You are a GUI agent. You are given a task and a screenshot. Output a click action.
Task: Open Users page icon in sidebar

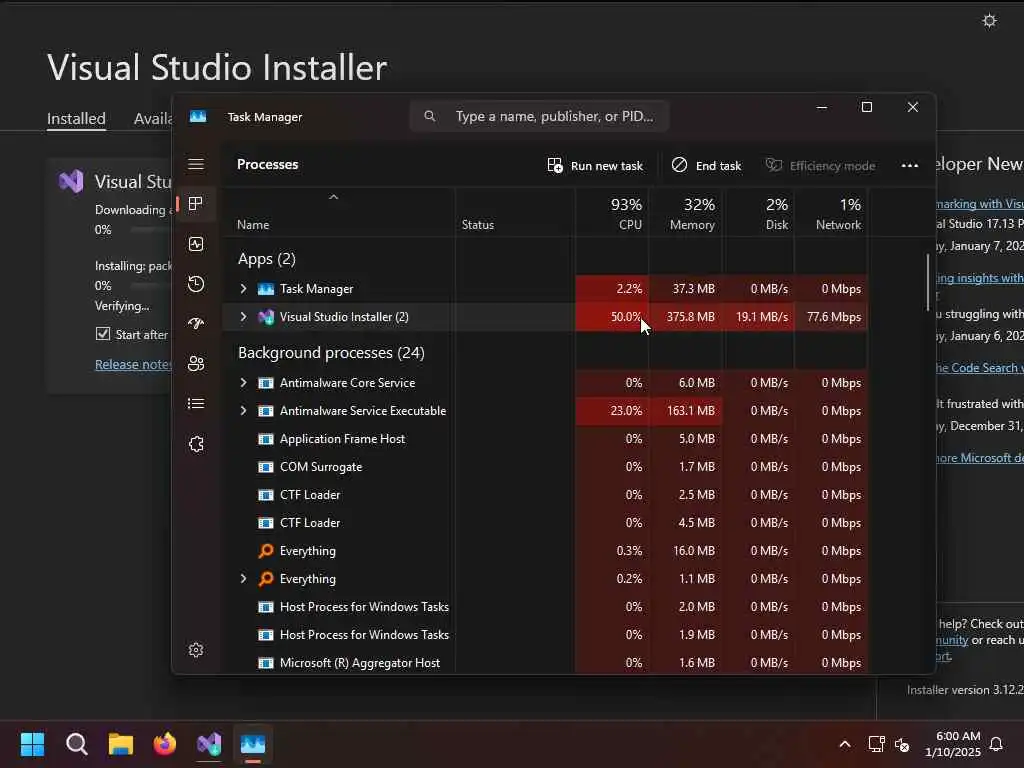196,364
